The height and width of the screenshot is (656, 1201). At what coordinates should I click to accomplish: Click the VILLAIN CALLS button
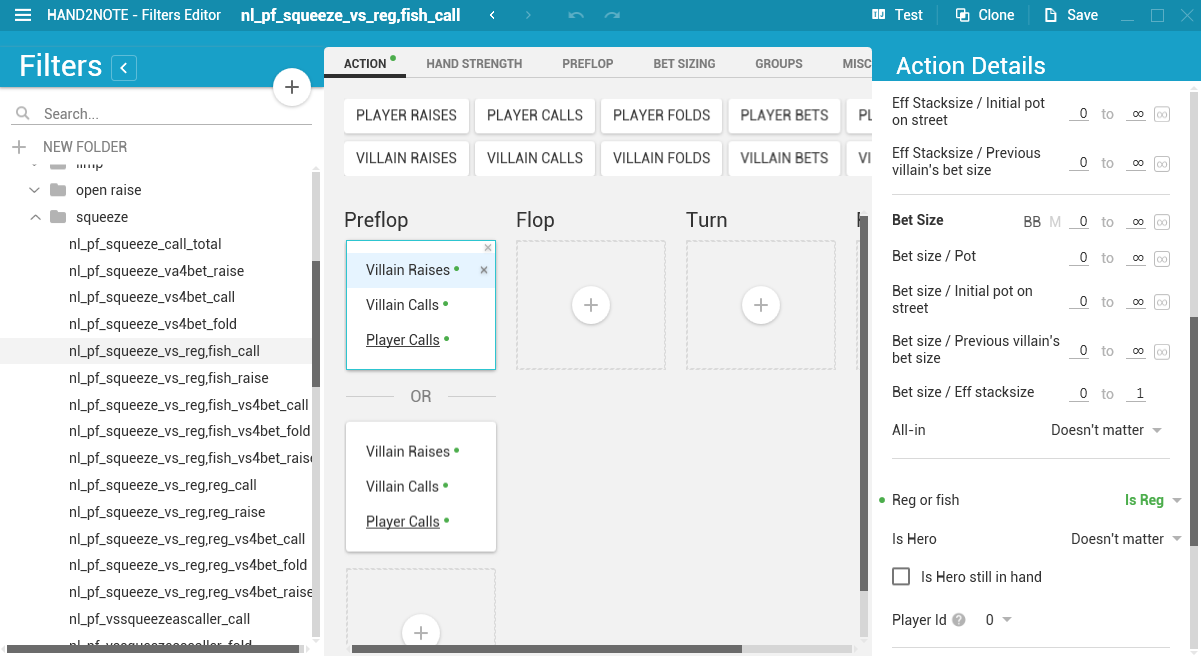click(x=535, y=158)
